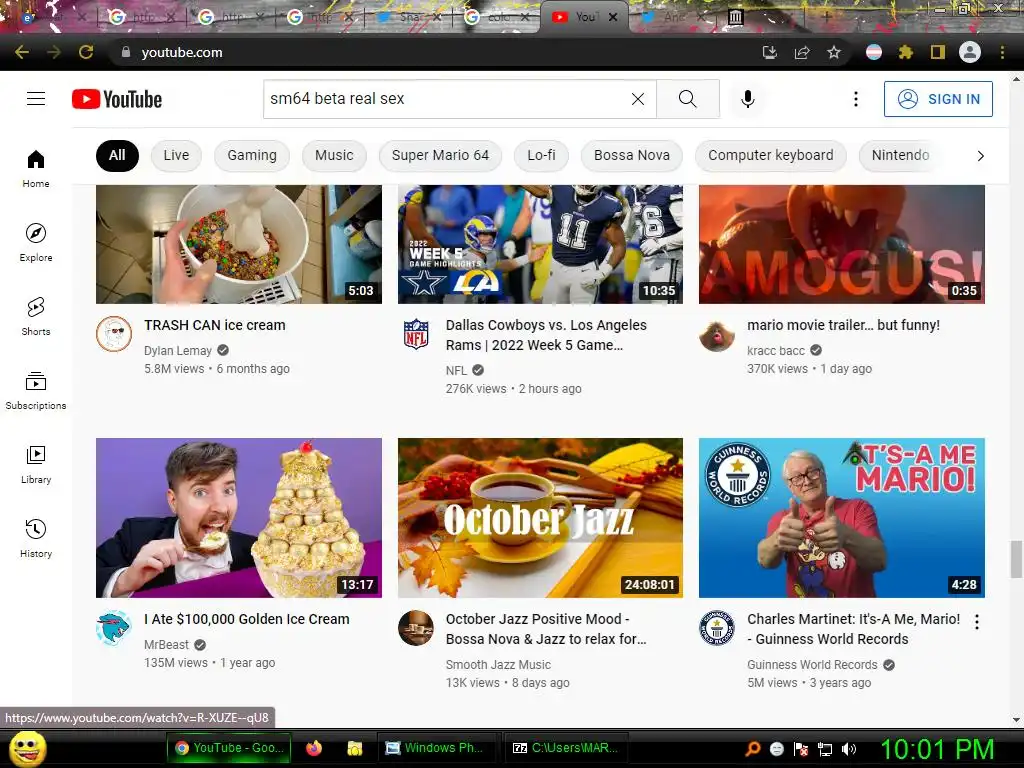1024x768 pixels.
Task: Click the TRASH CAN ice cream title
Action: [215, 325]
